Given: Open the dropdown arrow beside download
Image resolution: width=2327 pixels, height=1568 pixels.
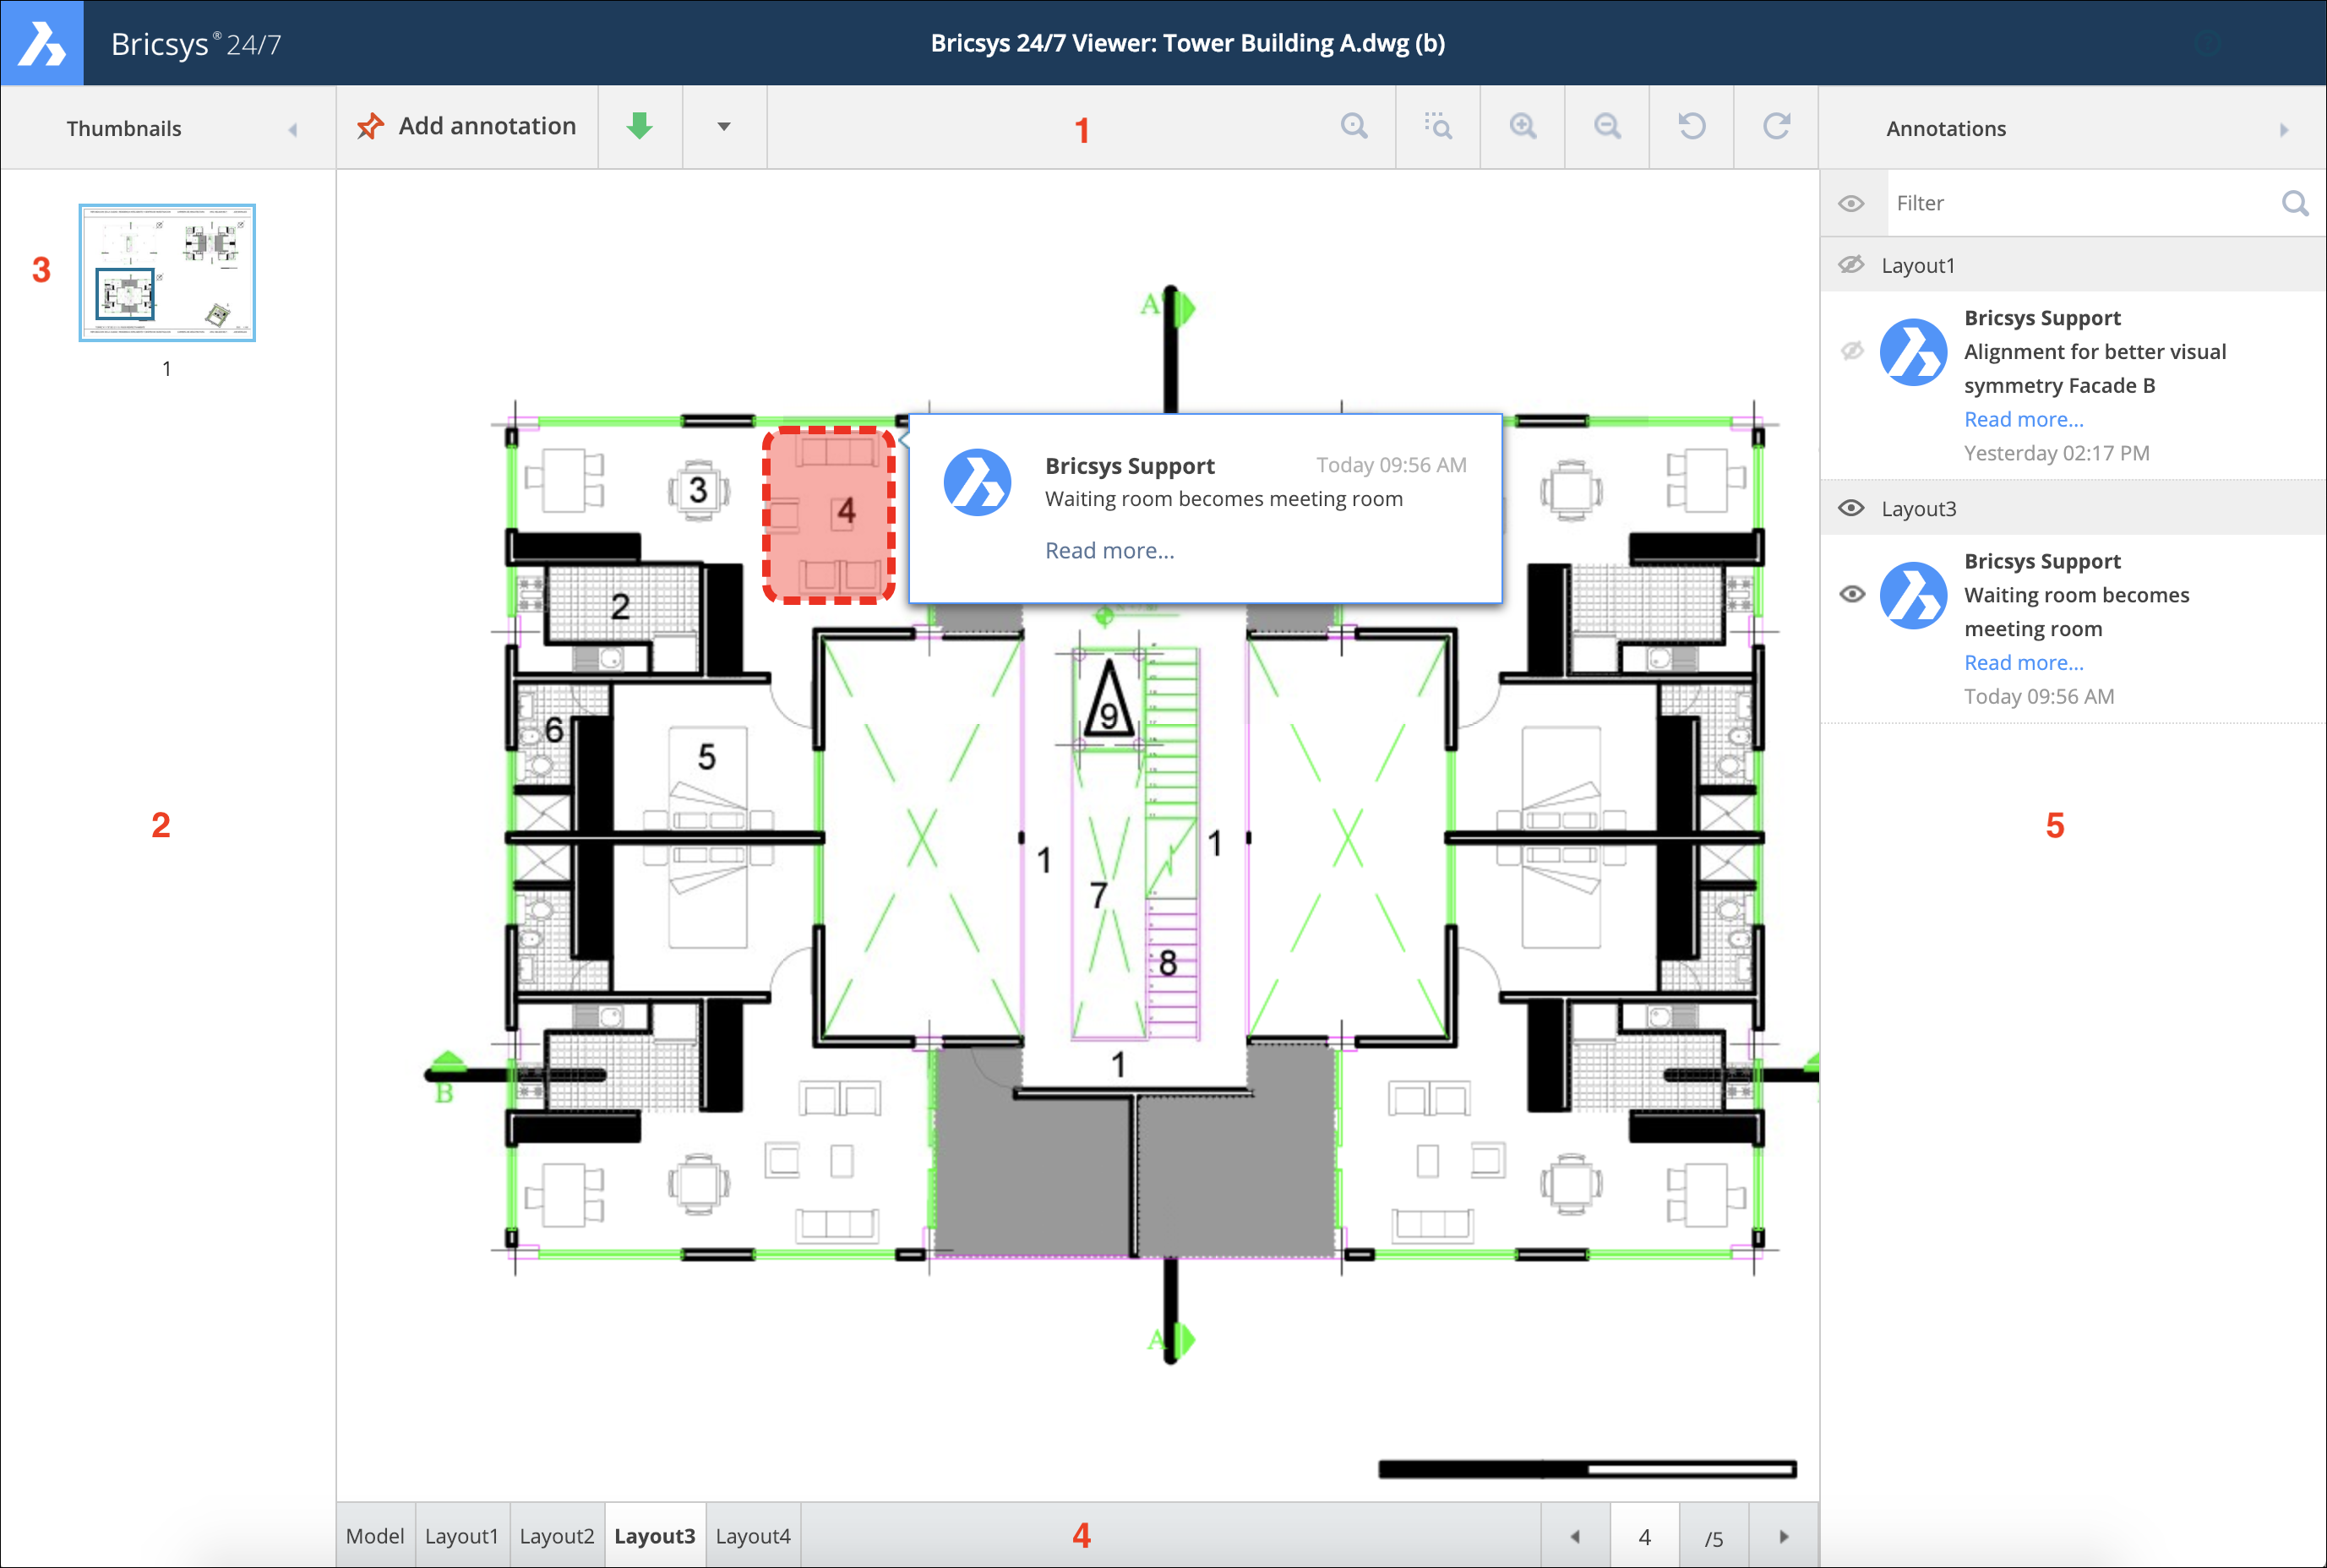Looking at the screenshot, I should [724, 127].
